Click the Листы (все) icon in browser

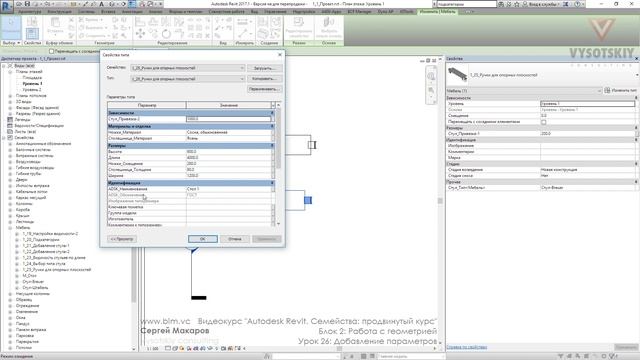tap(10, 132)
